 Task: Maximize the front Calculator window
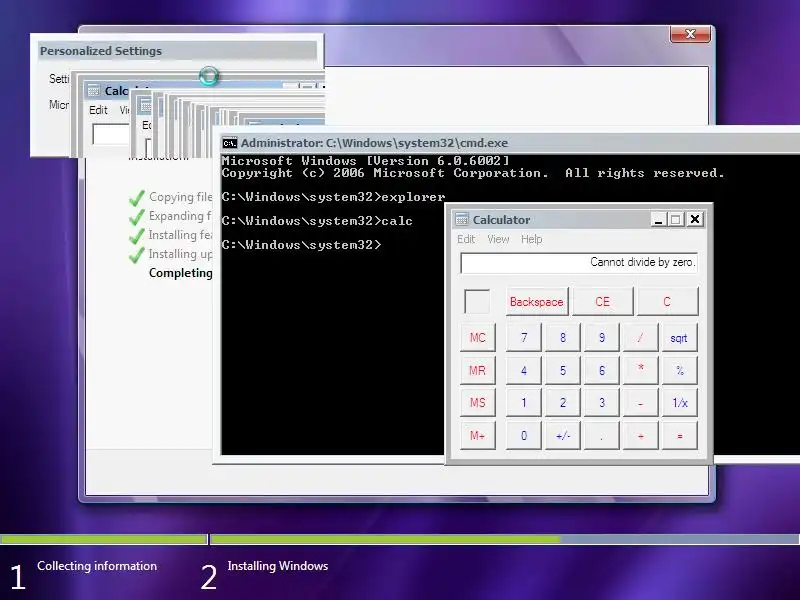[676, 219]
